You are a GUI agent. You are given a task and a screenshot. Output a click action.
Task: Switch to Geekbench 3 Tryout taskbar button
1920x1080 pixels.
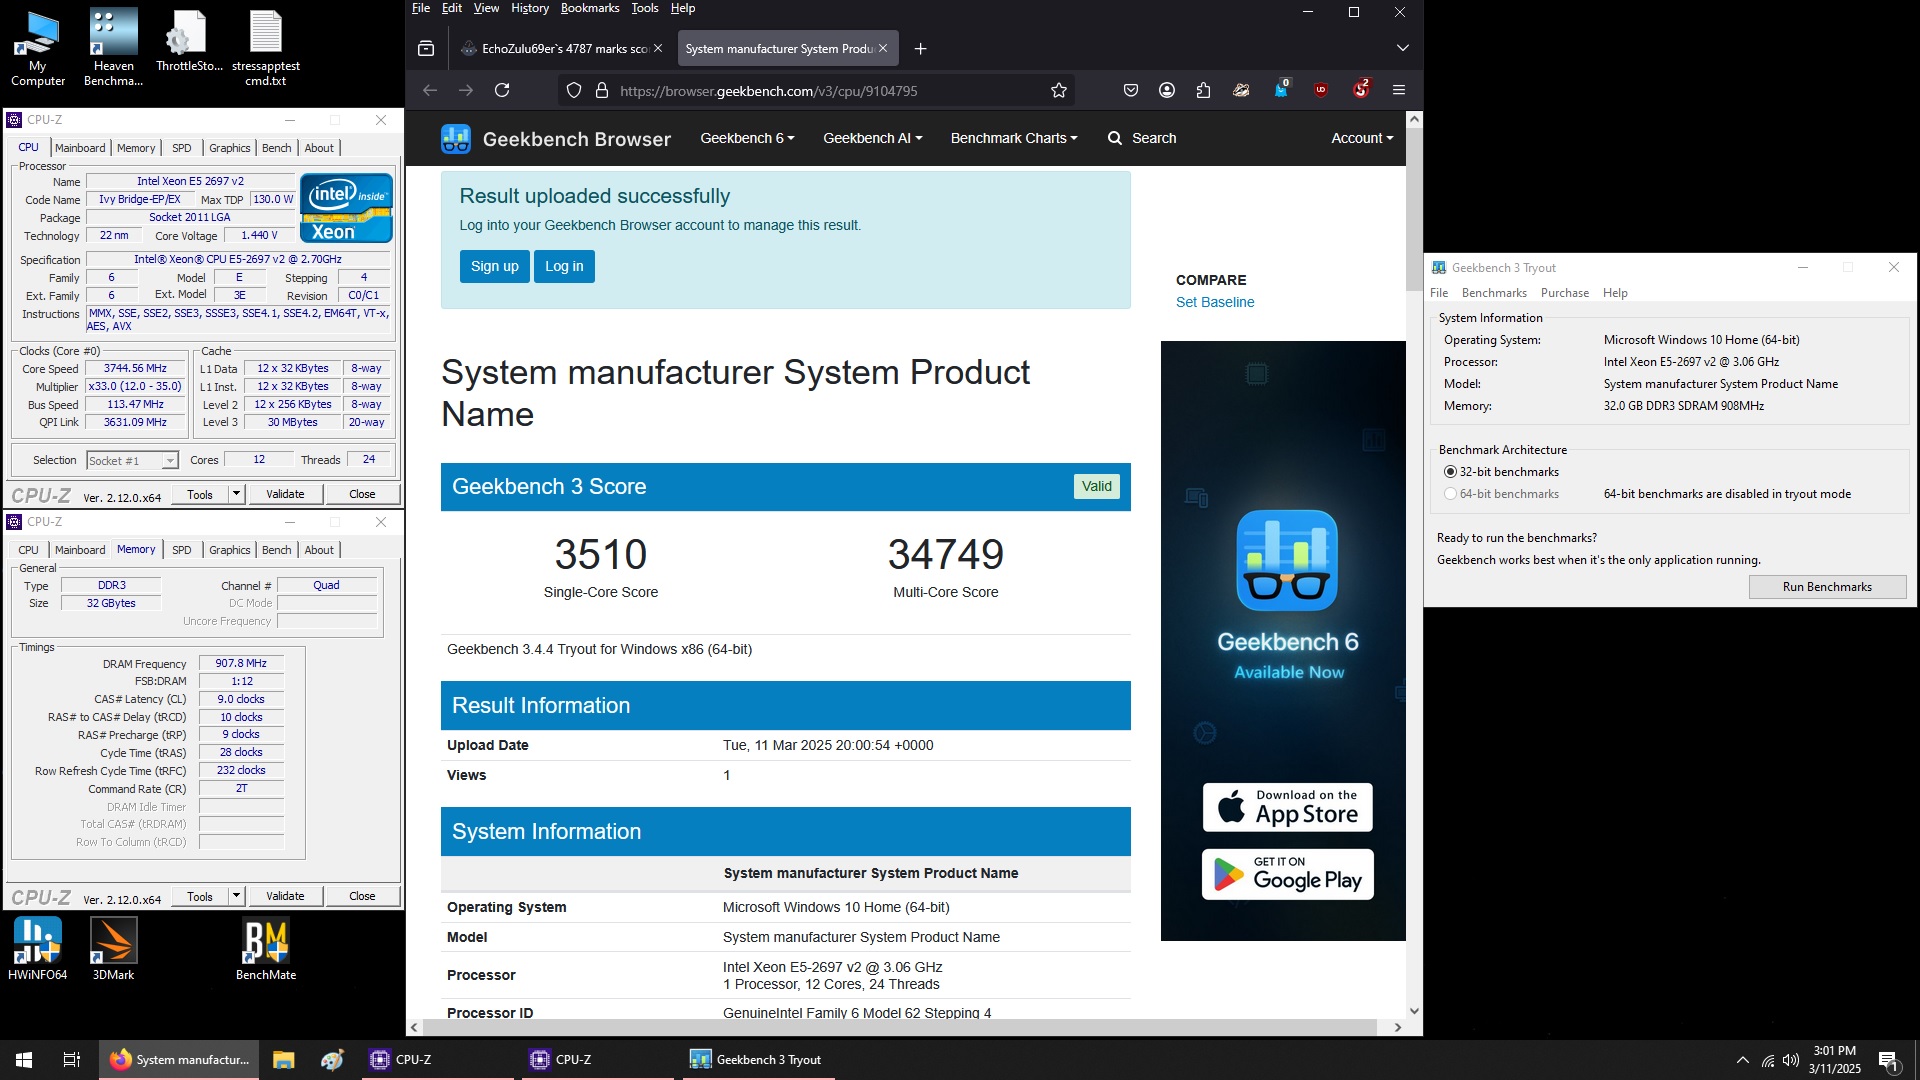pyautogui.click(x=759, y=1060)
